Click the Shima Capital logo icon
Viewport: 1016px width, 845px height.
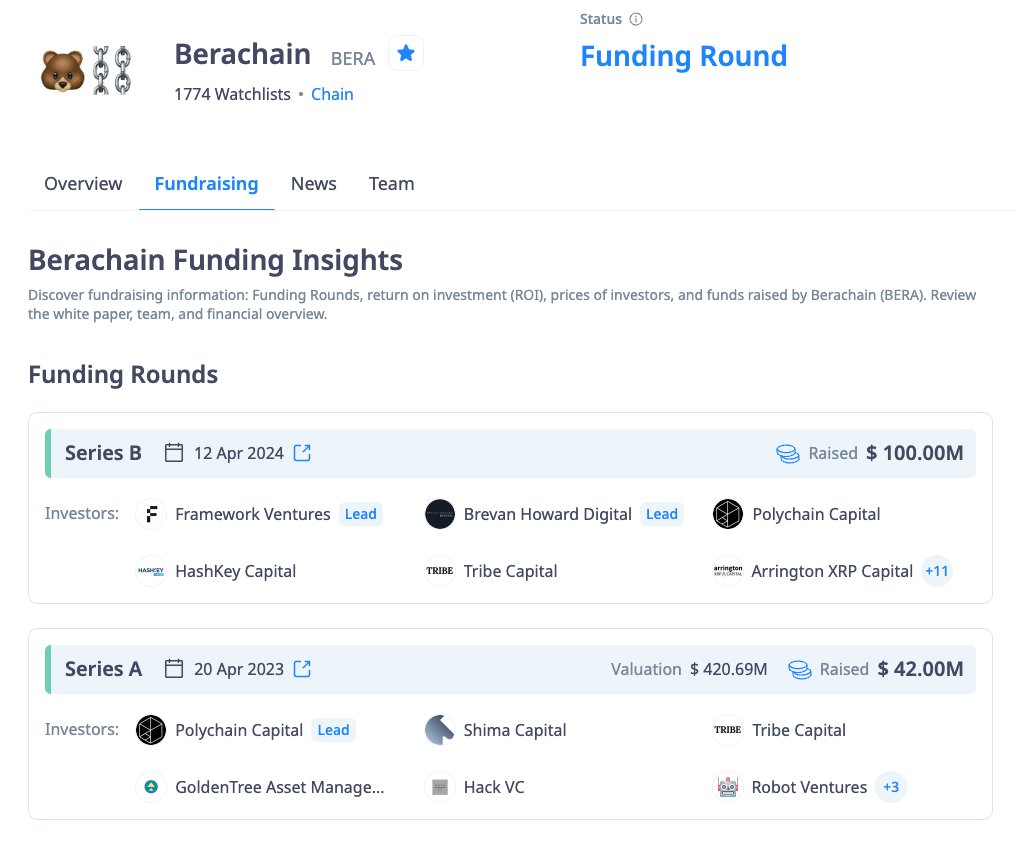pyautogui.click(x=440, y=730)
